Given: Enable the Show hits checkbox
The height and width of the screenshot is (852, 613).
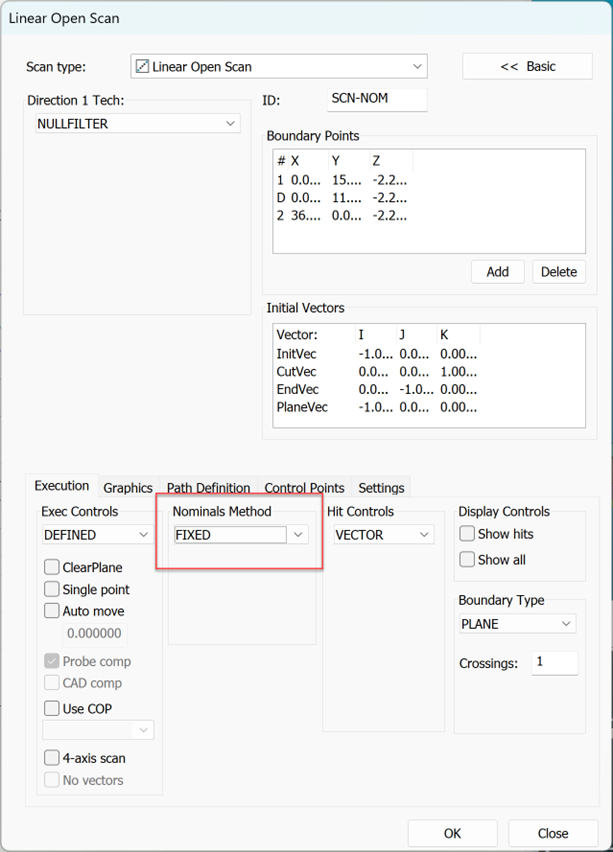Looking at the screenshot, I should point(467,534).
